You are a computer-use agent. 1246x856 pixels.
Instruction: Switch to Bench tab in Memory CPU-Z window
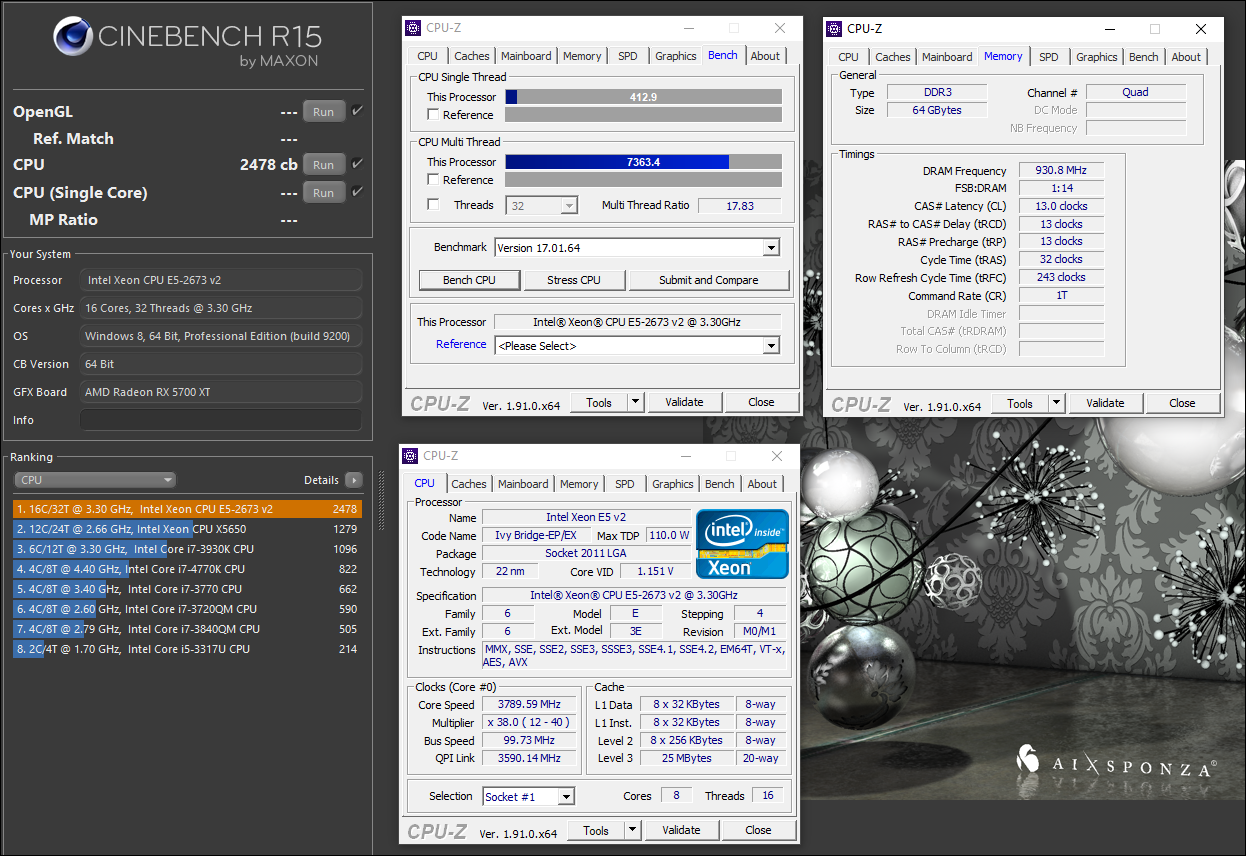pos(1144,57)
